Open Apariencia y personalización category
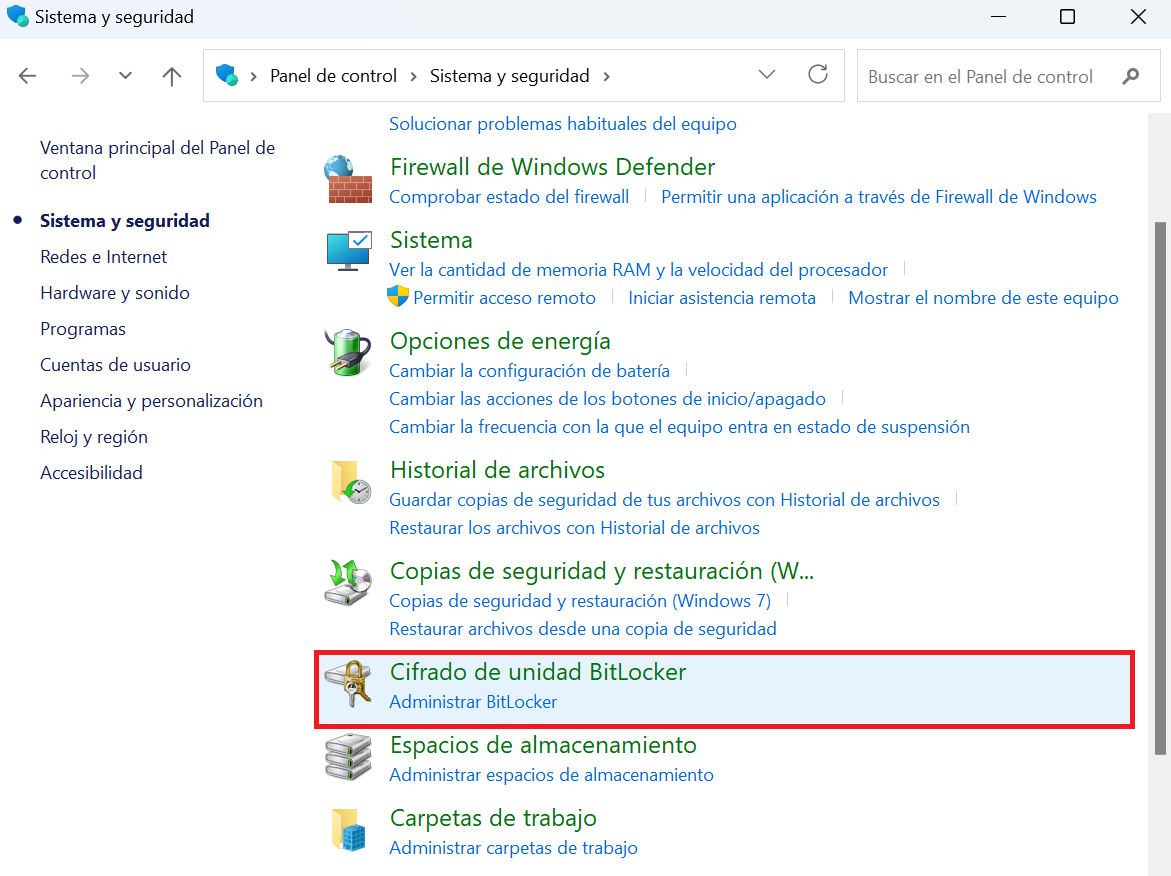 (151, 400)
